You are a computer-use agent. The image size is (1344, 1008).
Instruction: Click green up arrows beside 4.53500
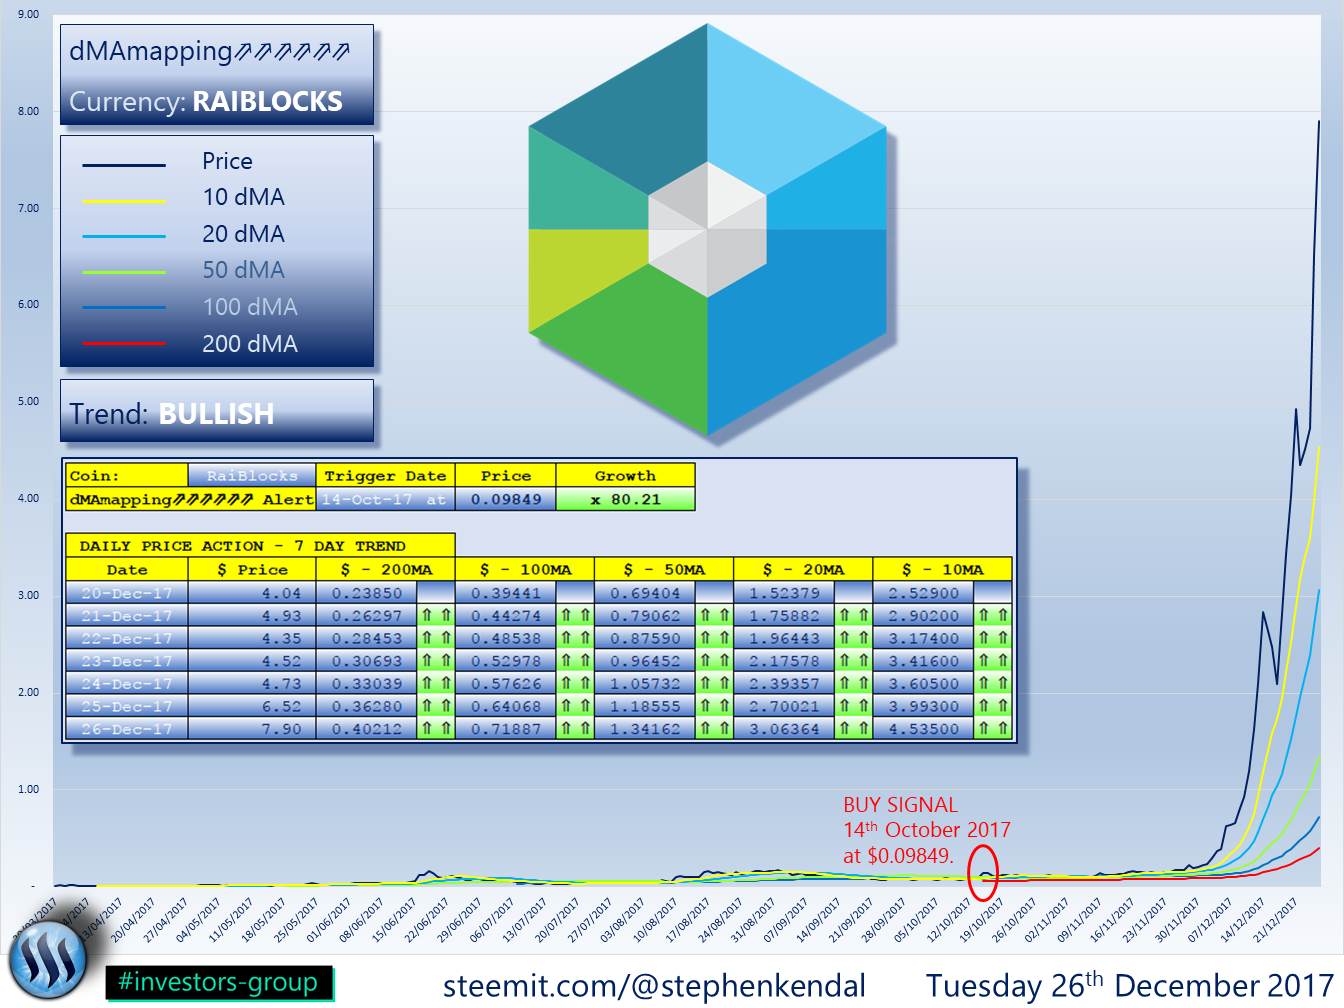tap(993, 729)
